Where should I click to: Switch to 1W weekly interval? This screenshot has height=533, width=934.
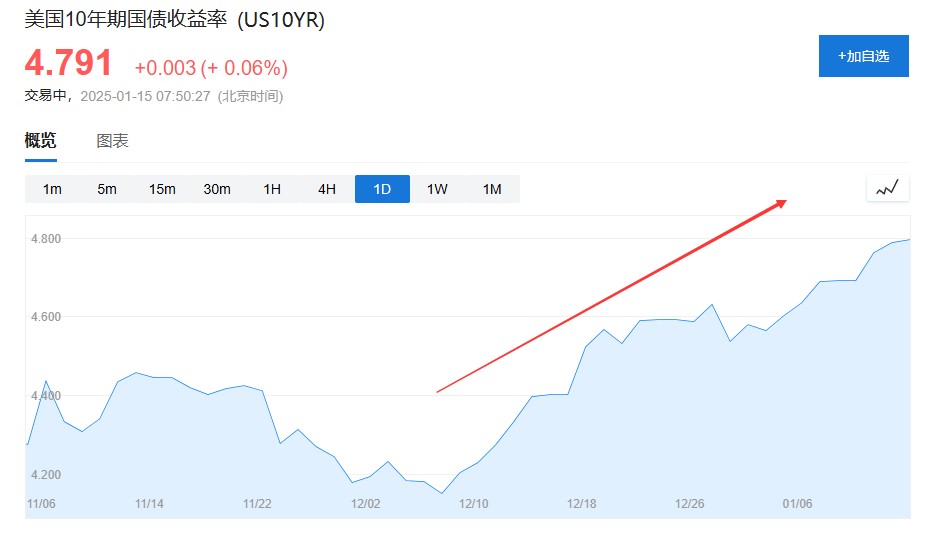point(437,189)
